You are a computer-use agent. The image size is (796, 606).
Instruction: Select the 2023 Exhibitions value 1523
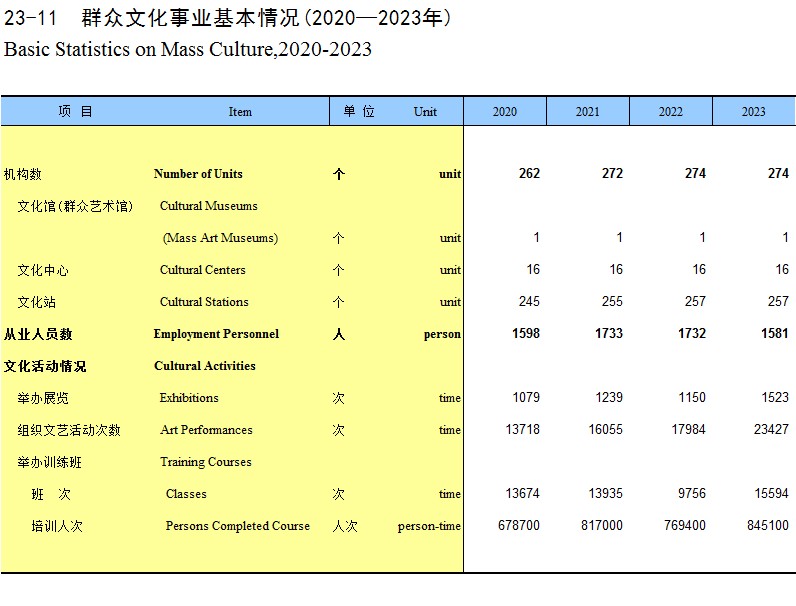773,398
